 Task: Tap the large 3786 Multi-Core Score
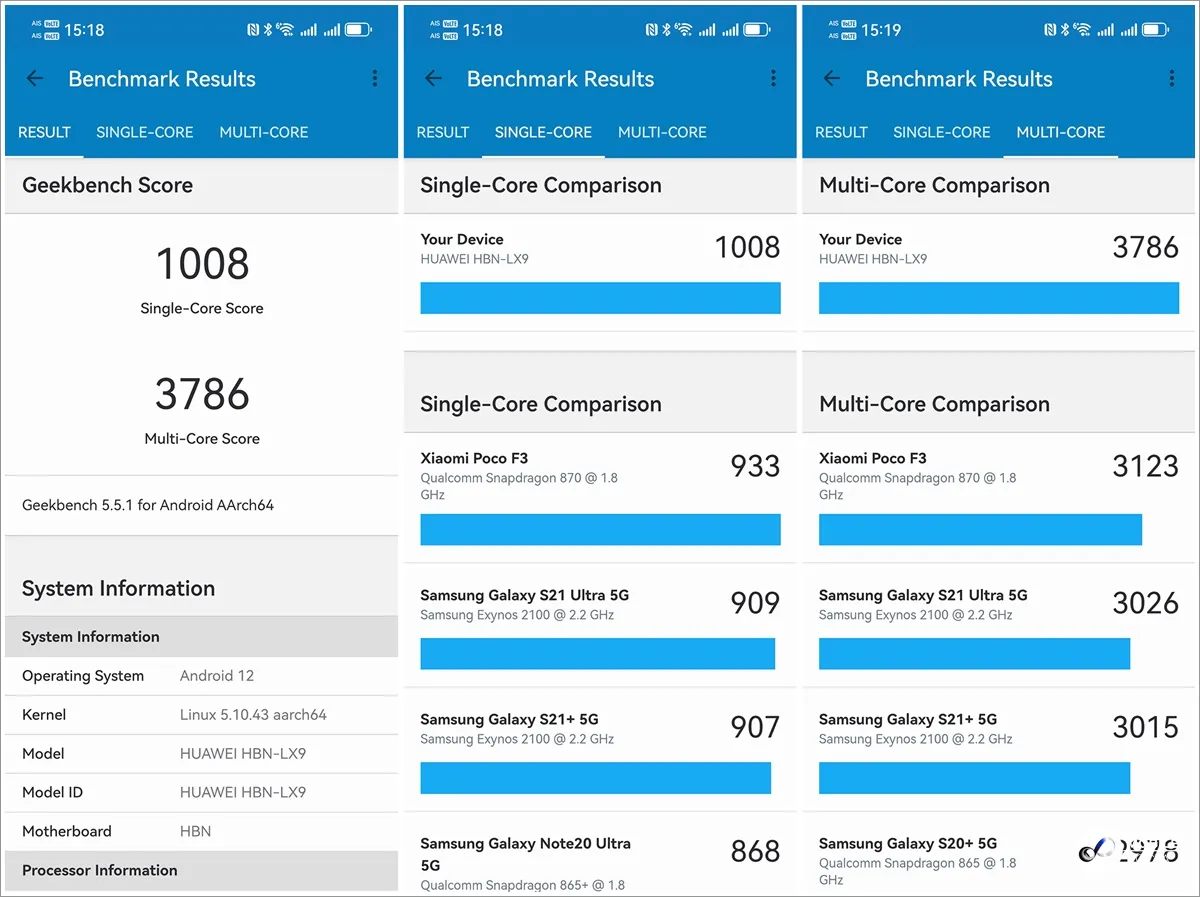tap(202, 394)
